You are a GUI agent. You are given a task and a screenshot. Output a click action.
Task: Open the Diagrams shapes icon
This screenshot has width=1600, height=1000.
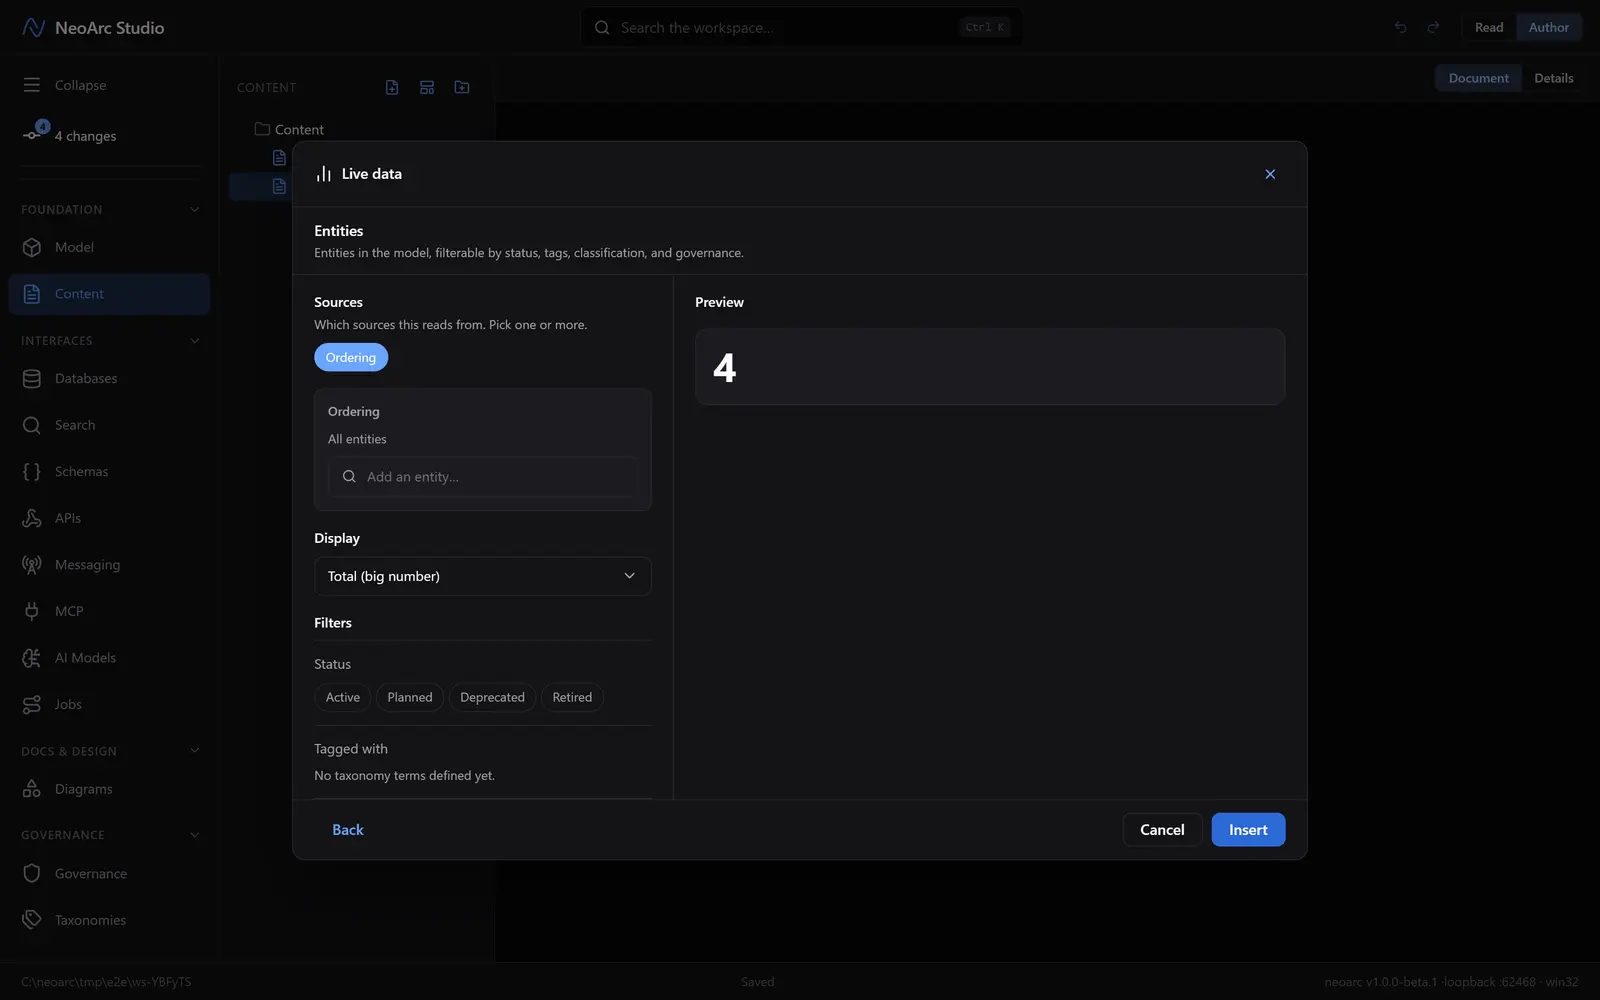tap(32, 789)
